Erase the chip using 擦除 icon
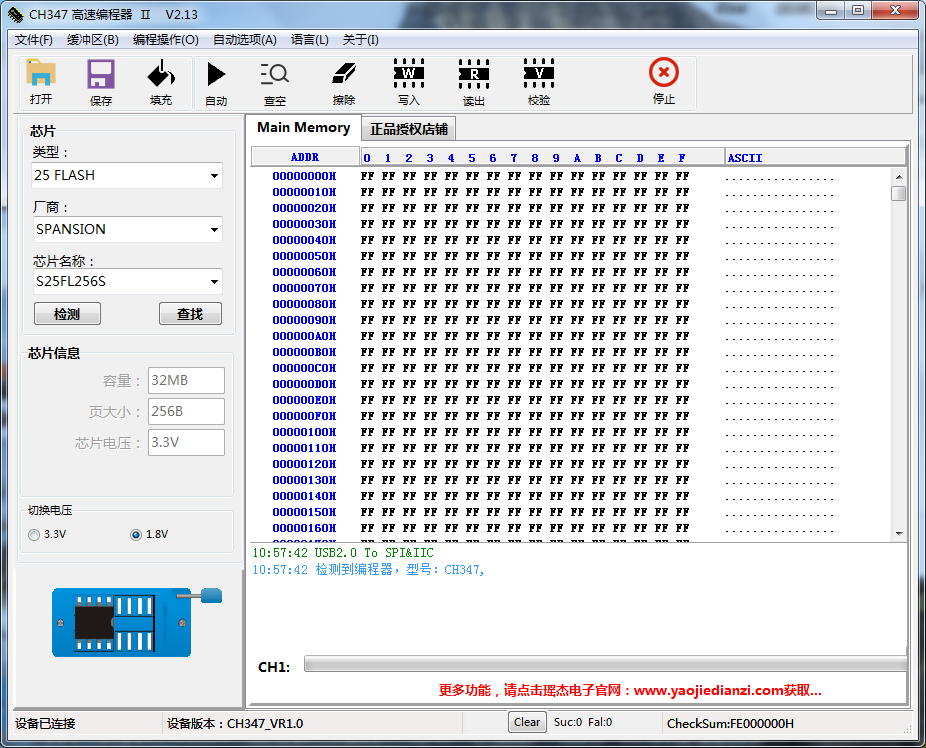Viewport: 926px width, 748px height. (343, 80)
